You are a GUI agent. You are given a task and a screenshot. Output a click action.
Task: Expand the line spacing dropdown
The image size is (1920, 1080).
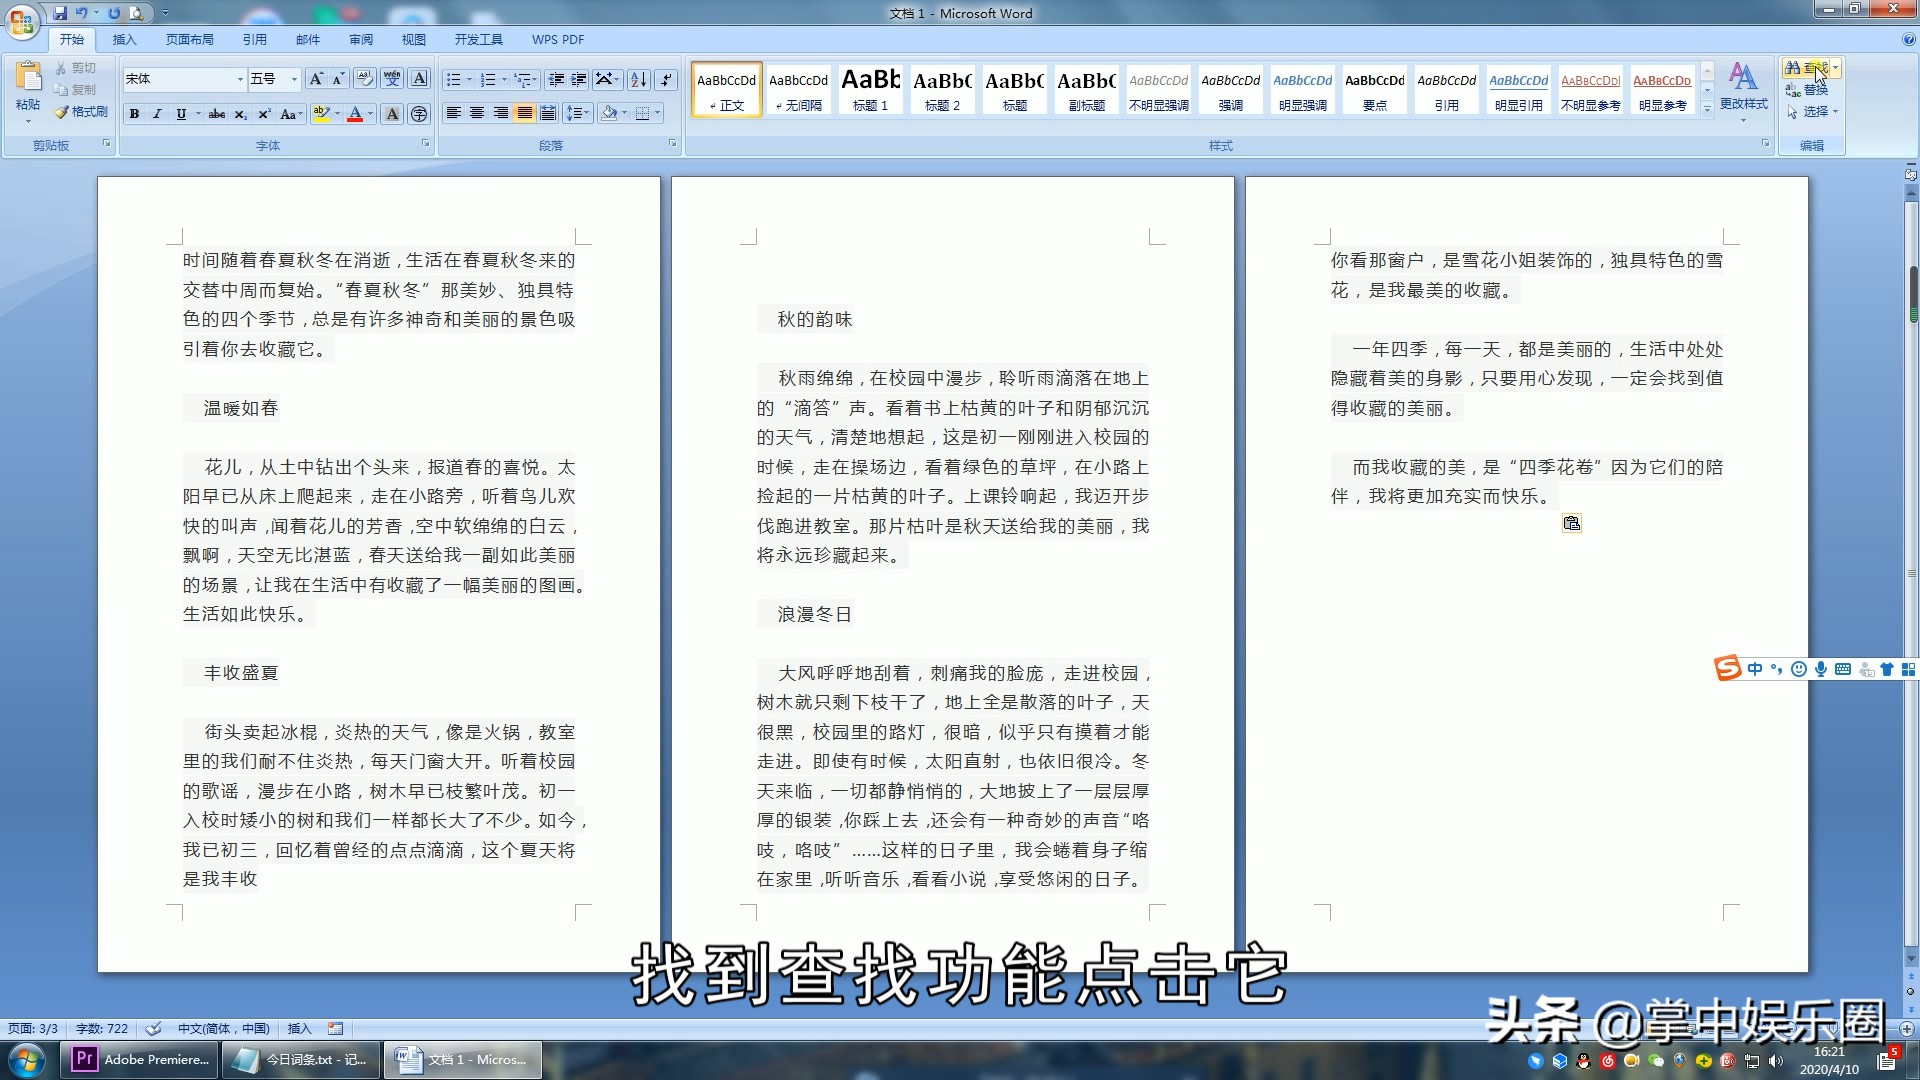pos(586,113)
